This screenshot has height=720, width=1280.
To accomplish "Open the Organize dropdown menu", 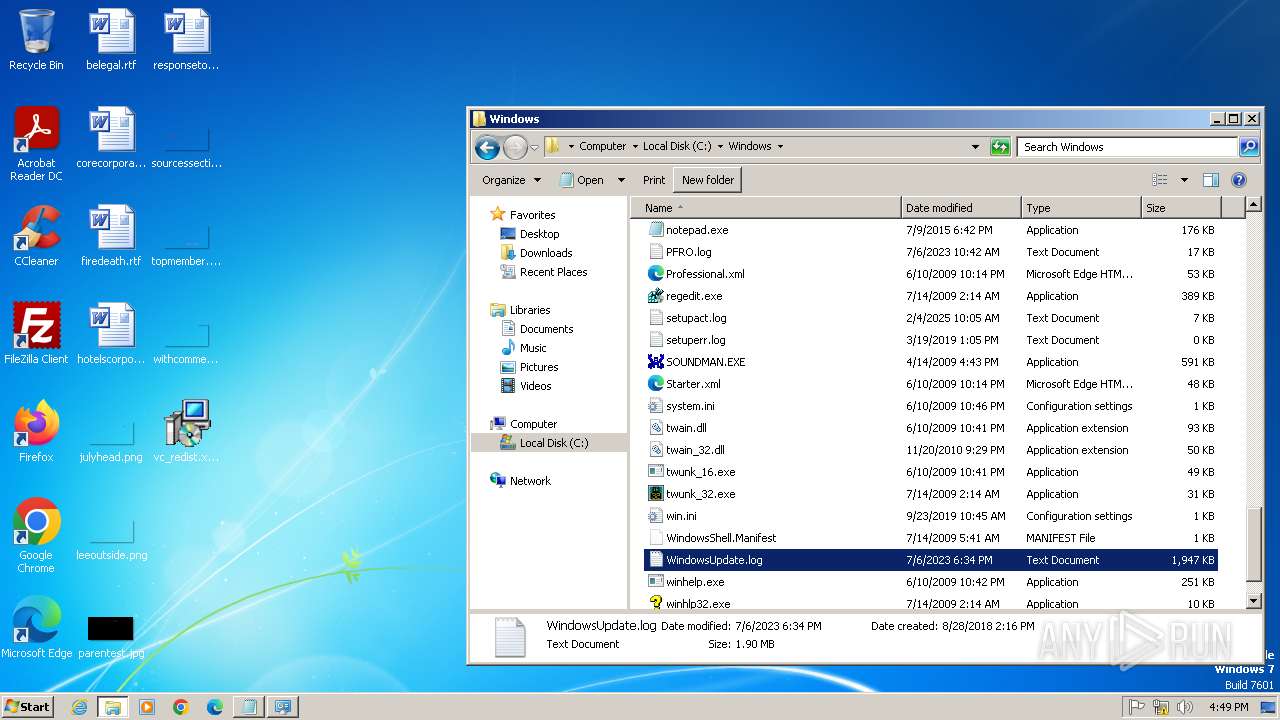I will point(511,180).
